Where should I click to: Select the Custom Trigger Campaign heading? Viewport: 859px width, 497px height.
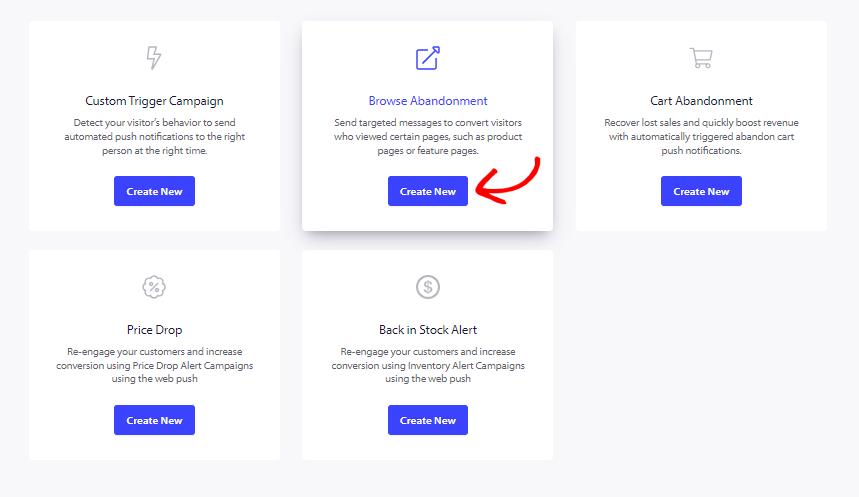click(x=154, y=101)
